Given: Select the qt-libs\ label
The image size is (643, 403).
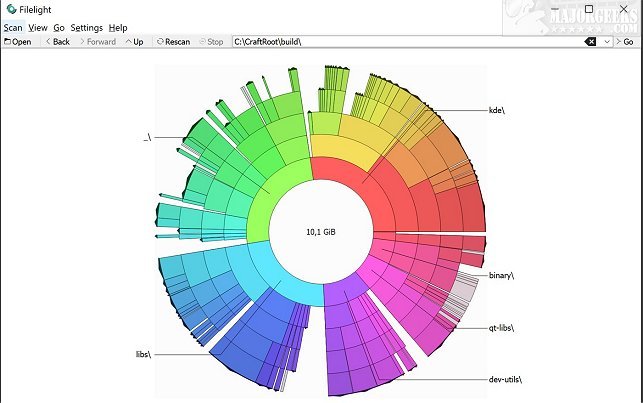Looking at the screenshot, I should pyautogui.click(x=501, y=328).
